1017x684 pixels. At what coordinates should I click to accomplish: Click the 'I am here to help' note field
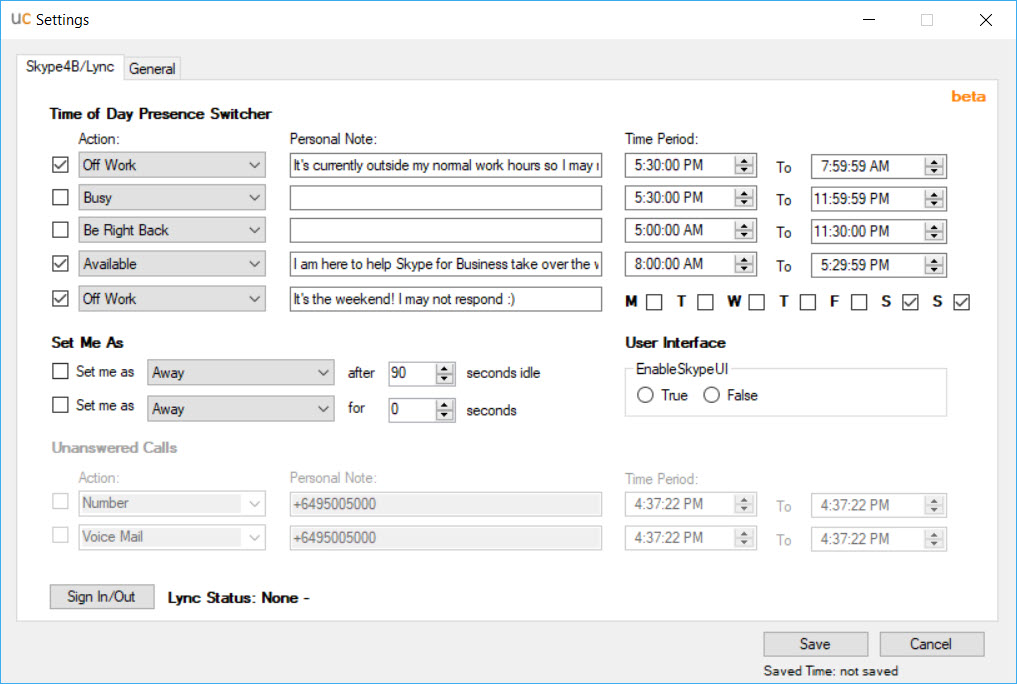(446, 264)
